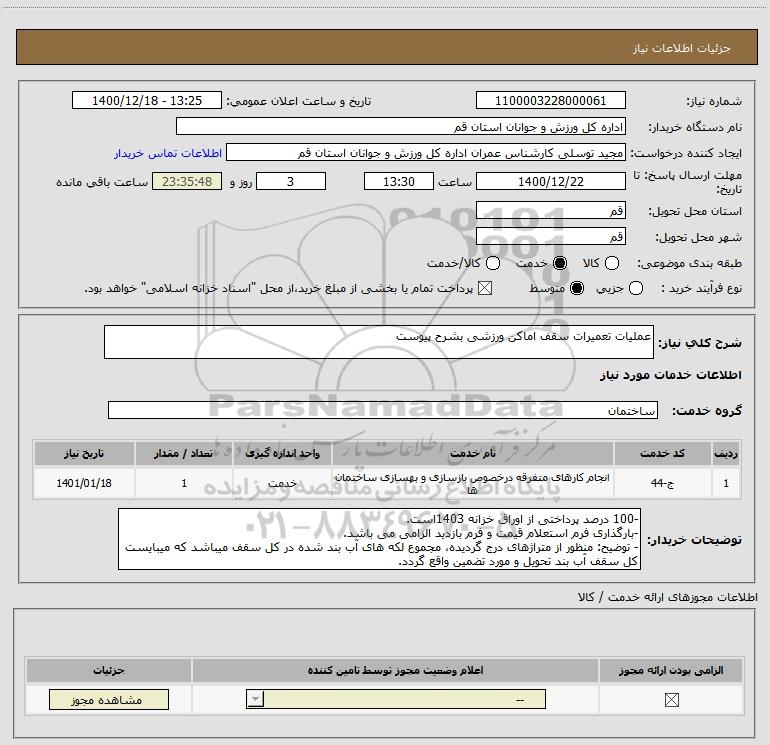Click the اعلام وضعیت مجوز column header
Image resolution: width=770 pixels, height=745 pixels.
click(x=395, y=670)
